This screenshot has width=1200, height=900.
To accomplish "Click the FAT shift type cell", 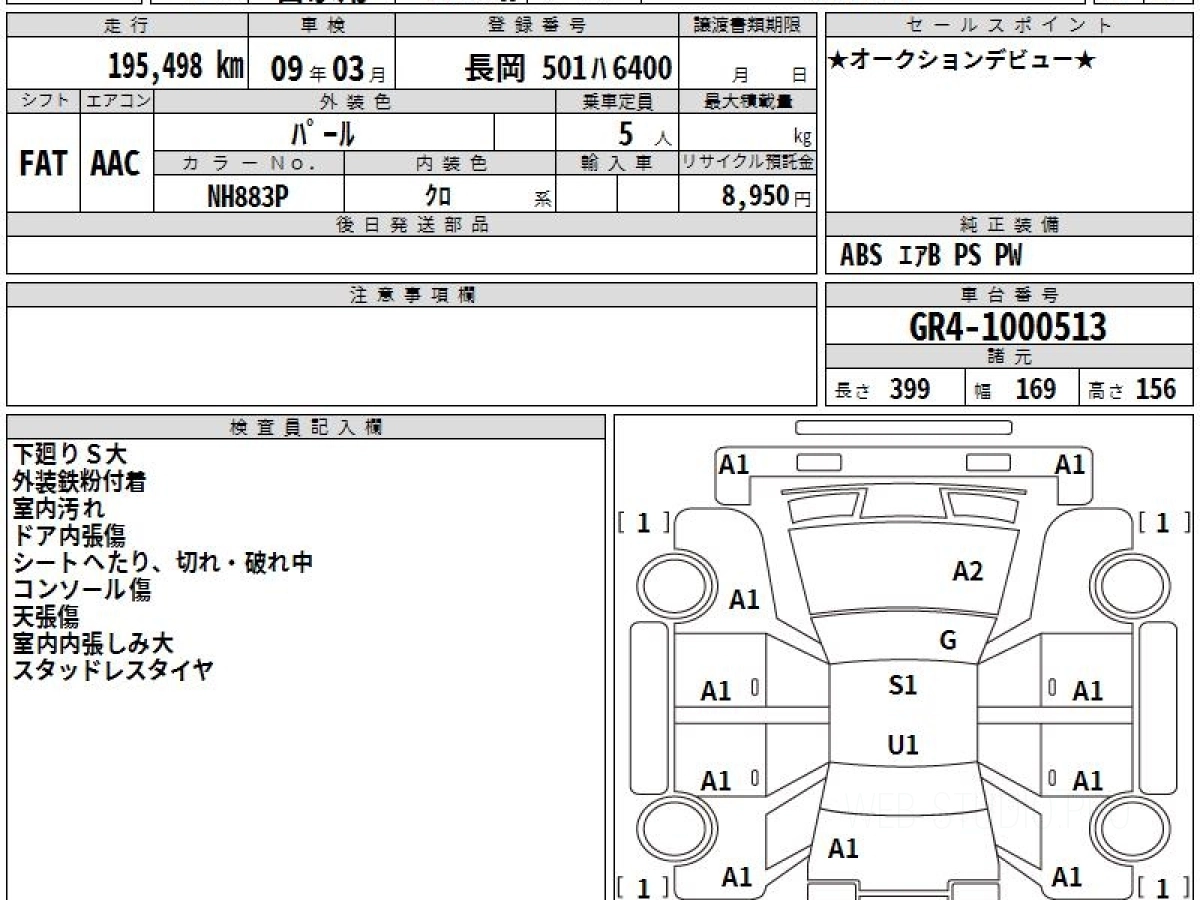I will pyautogui.click(x=43, y=164).
